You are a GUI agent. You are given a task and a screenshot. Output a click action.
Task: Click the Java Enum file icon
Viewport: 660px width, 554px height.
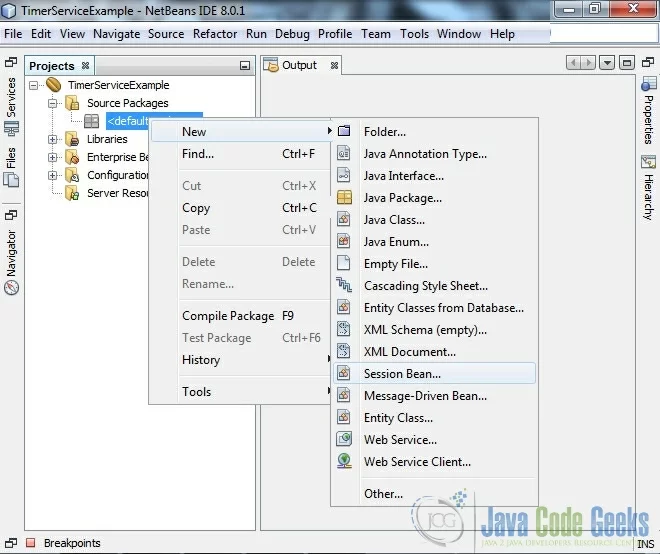[x=344, y=242]
